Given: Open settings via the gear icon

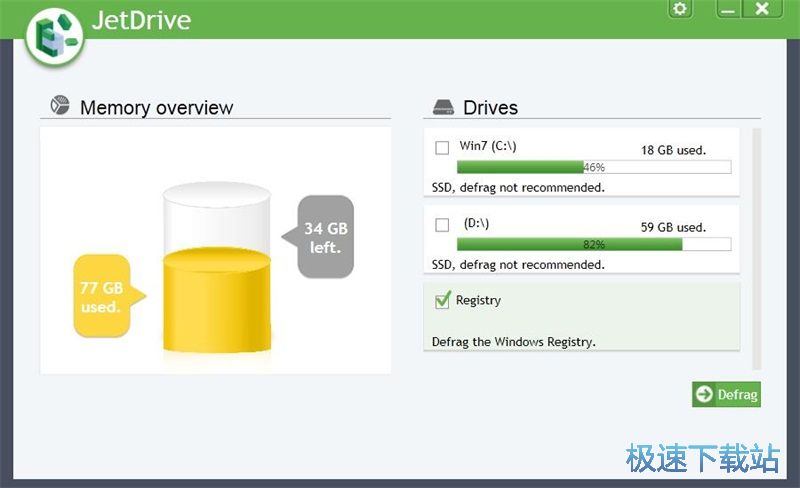Looking at the screenshot, I should click(681, 9).
